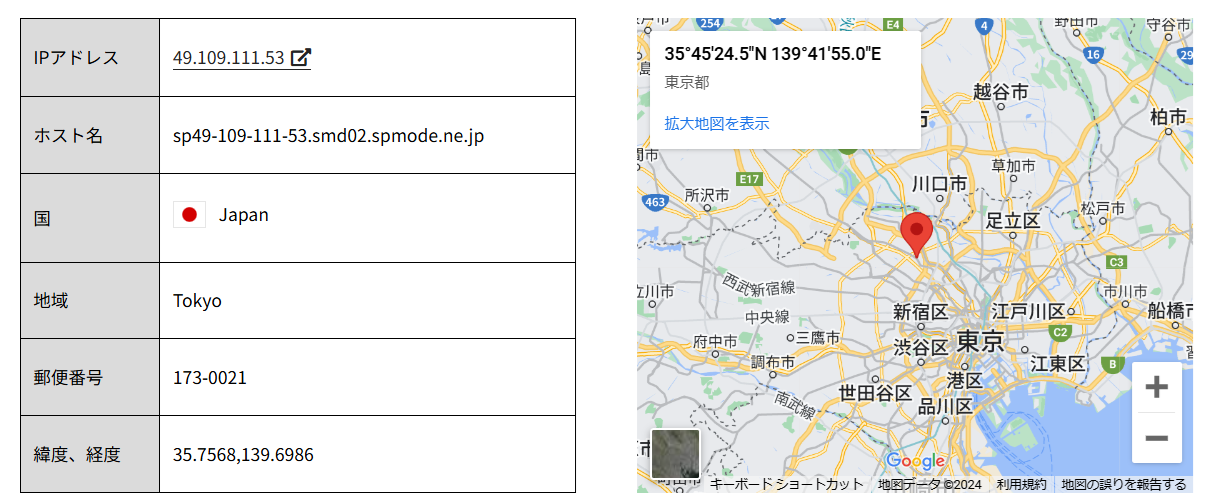1214x503 pixels.
Task: Zoom out with the map minus button
Action: pos(1157,438)
